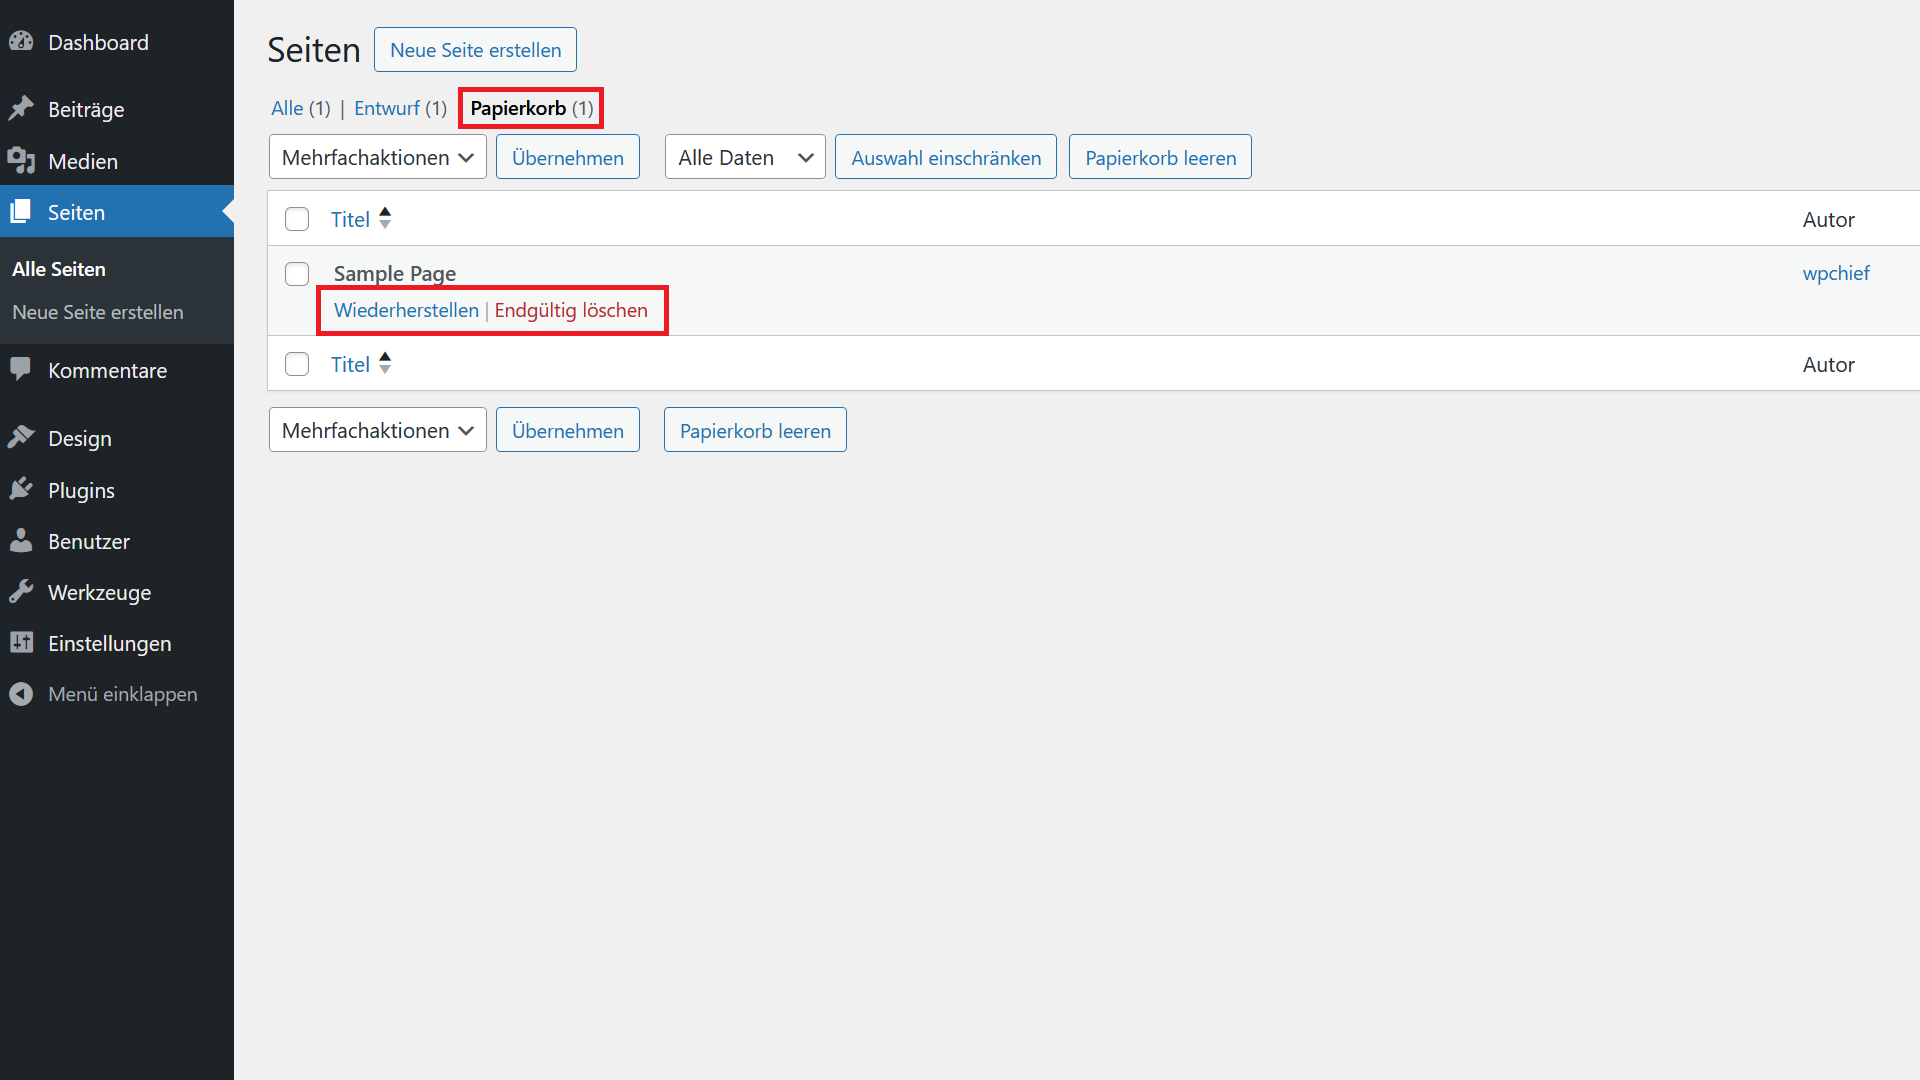This screenshot has height=1080, width=1920.
Task: Click the Seiten pages icon
Action: coord(21,211)
